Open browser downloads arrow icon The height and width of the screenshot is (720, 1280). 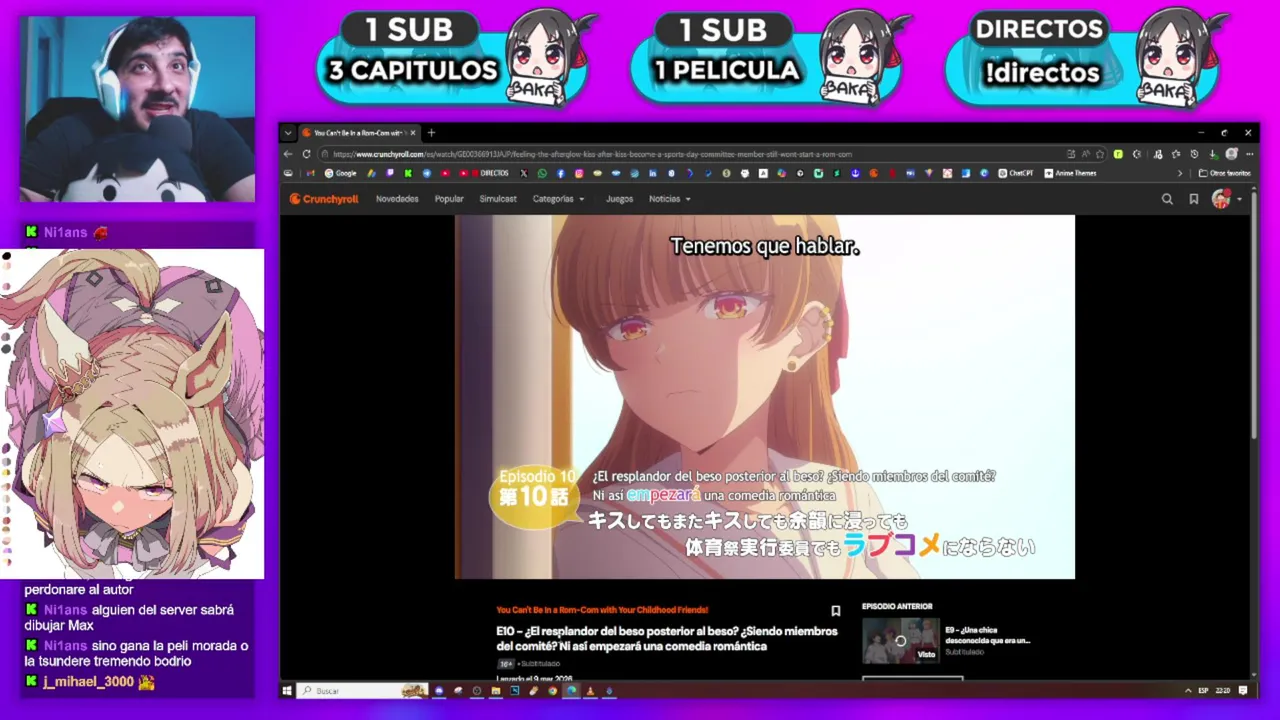click(1213, 154)
